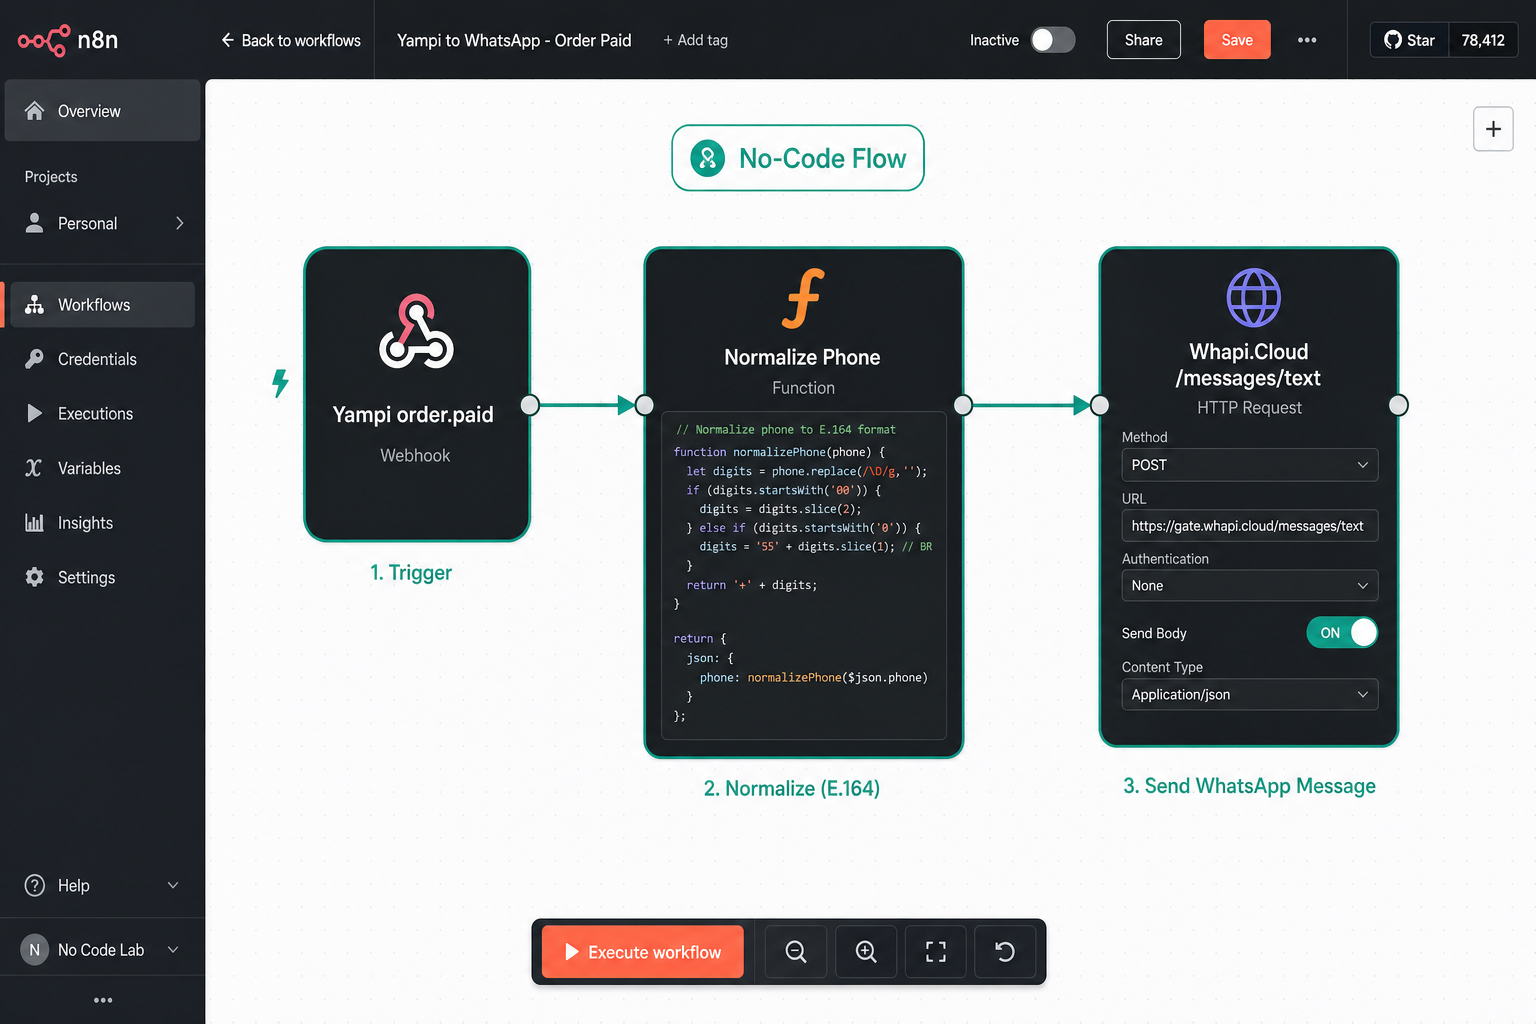Click the Workflows sidebar icon
Image resolution: width=1536 pixels, height=1024 pixels.
[34, 305]
